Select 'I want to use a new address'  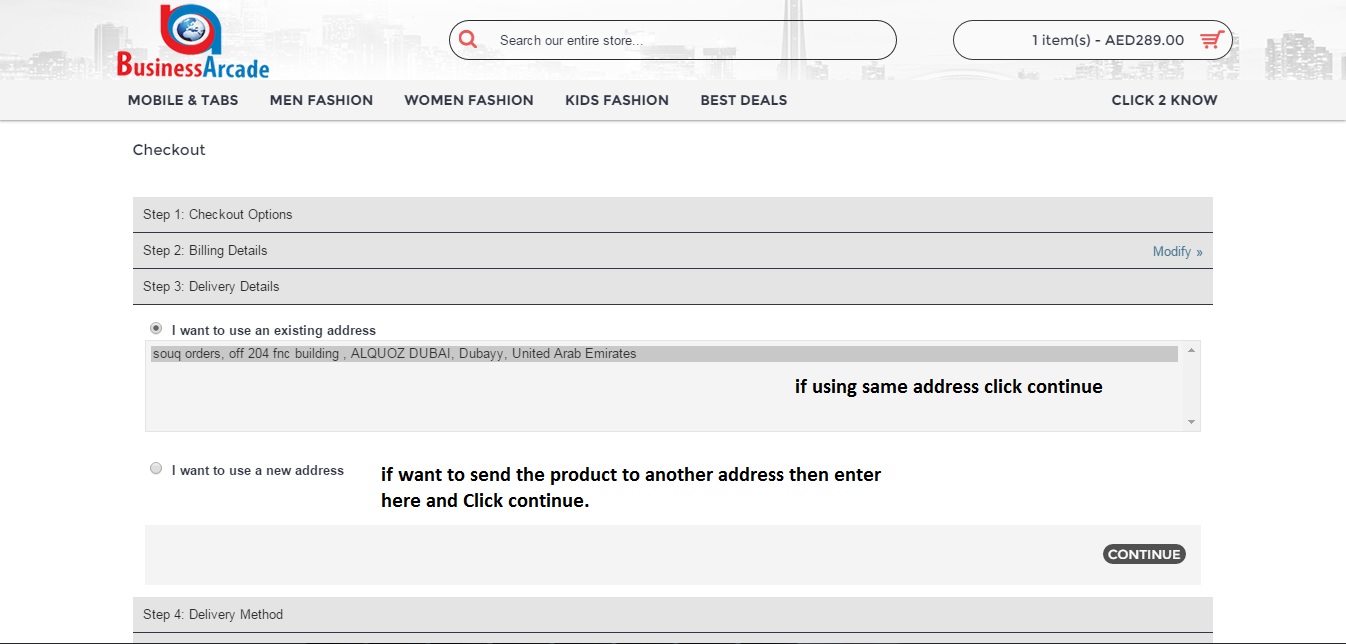[x=156, y=468]
